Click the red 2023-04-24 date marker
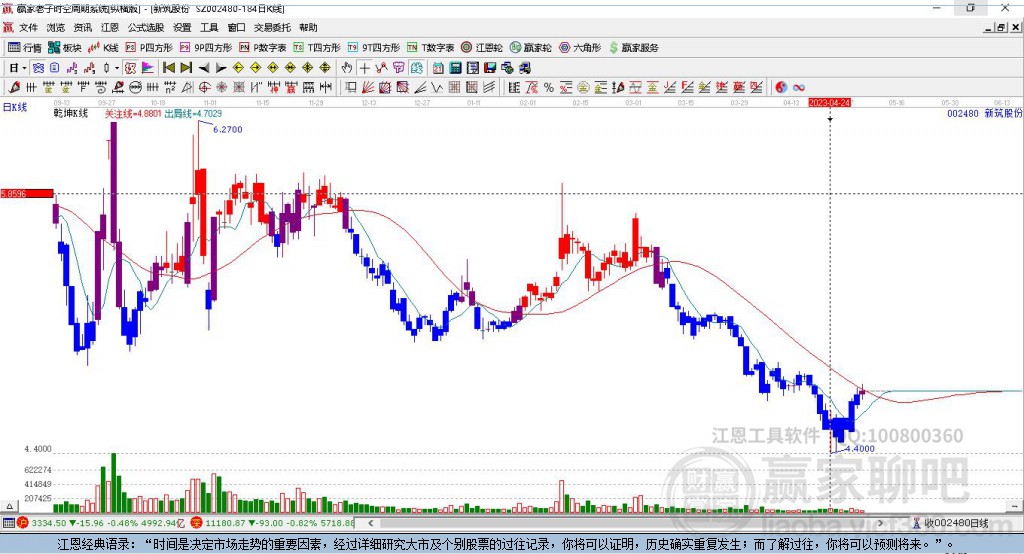The height and width of the screenshot is (554, 1024). 830,103
